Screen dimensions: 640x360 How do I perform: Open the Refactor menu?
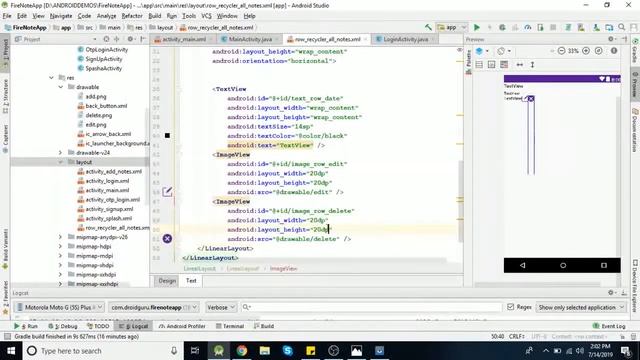tap(132, 16)
